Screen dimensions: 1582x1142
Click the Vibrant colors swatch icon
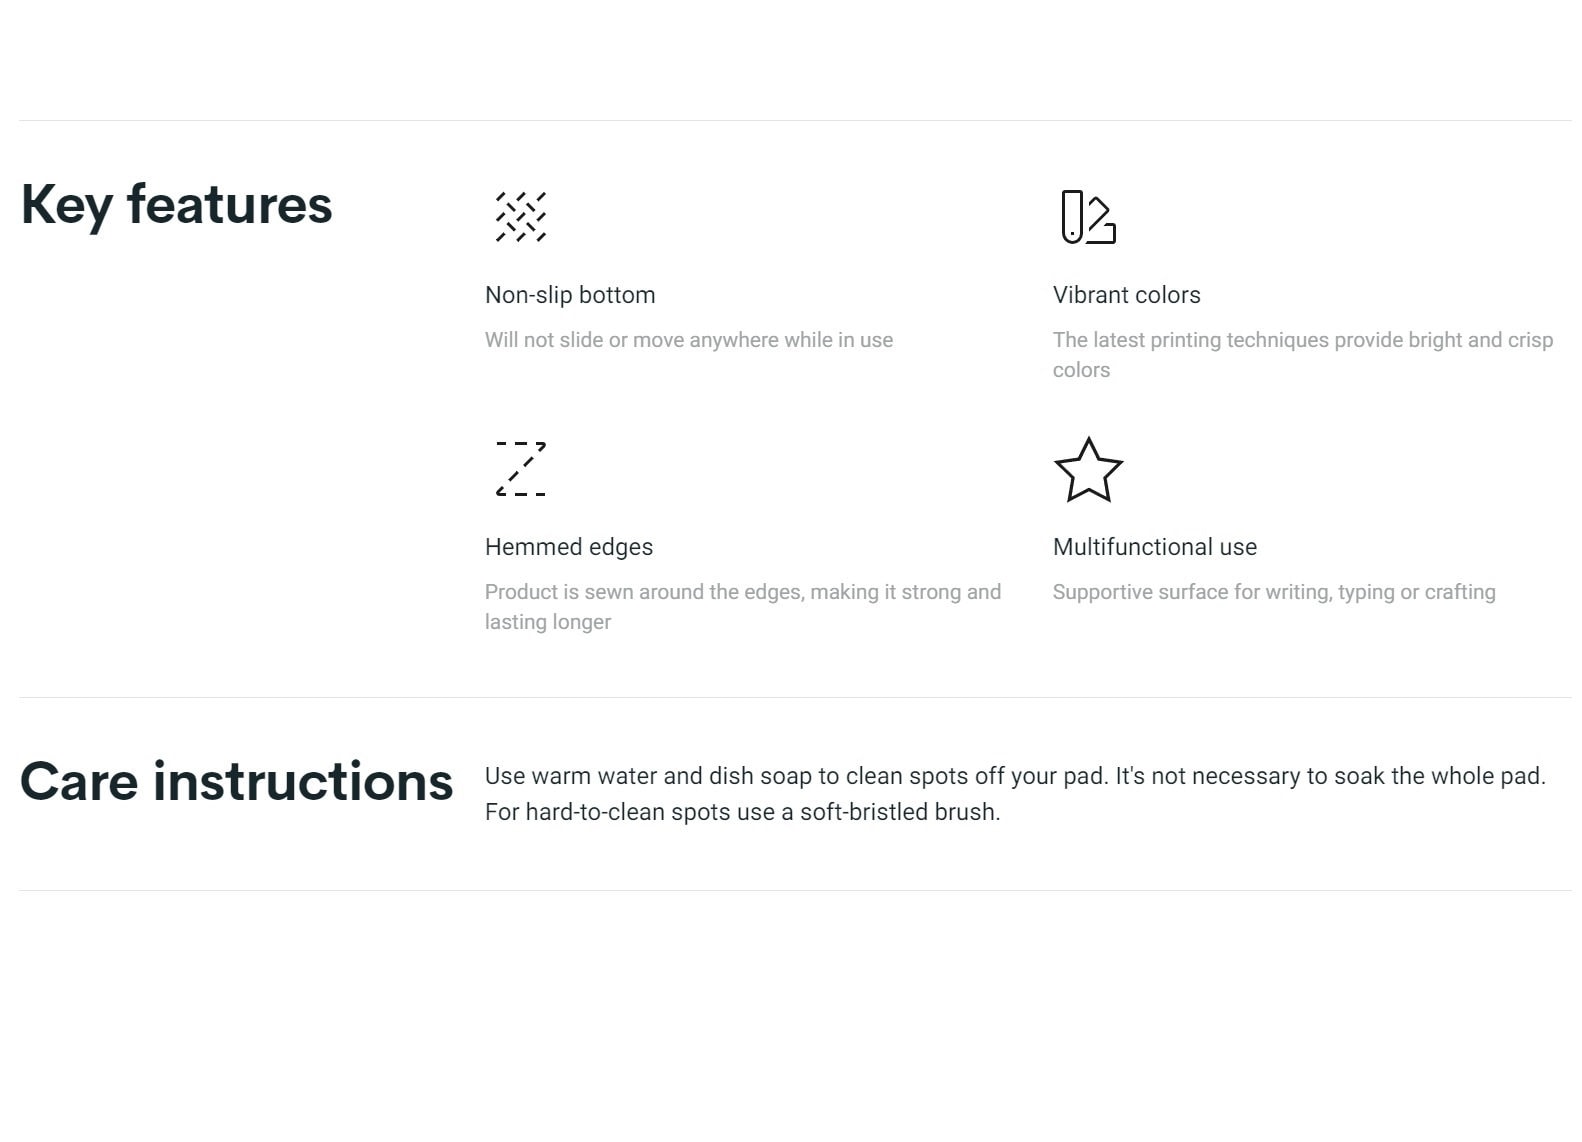click(x=1088, y=217)
